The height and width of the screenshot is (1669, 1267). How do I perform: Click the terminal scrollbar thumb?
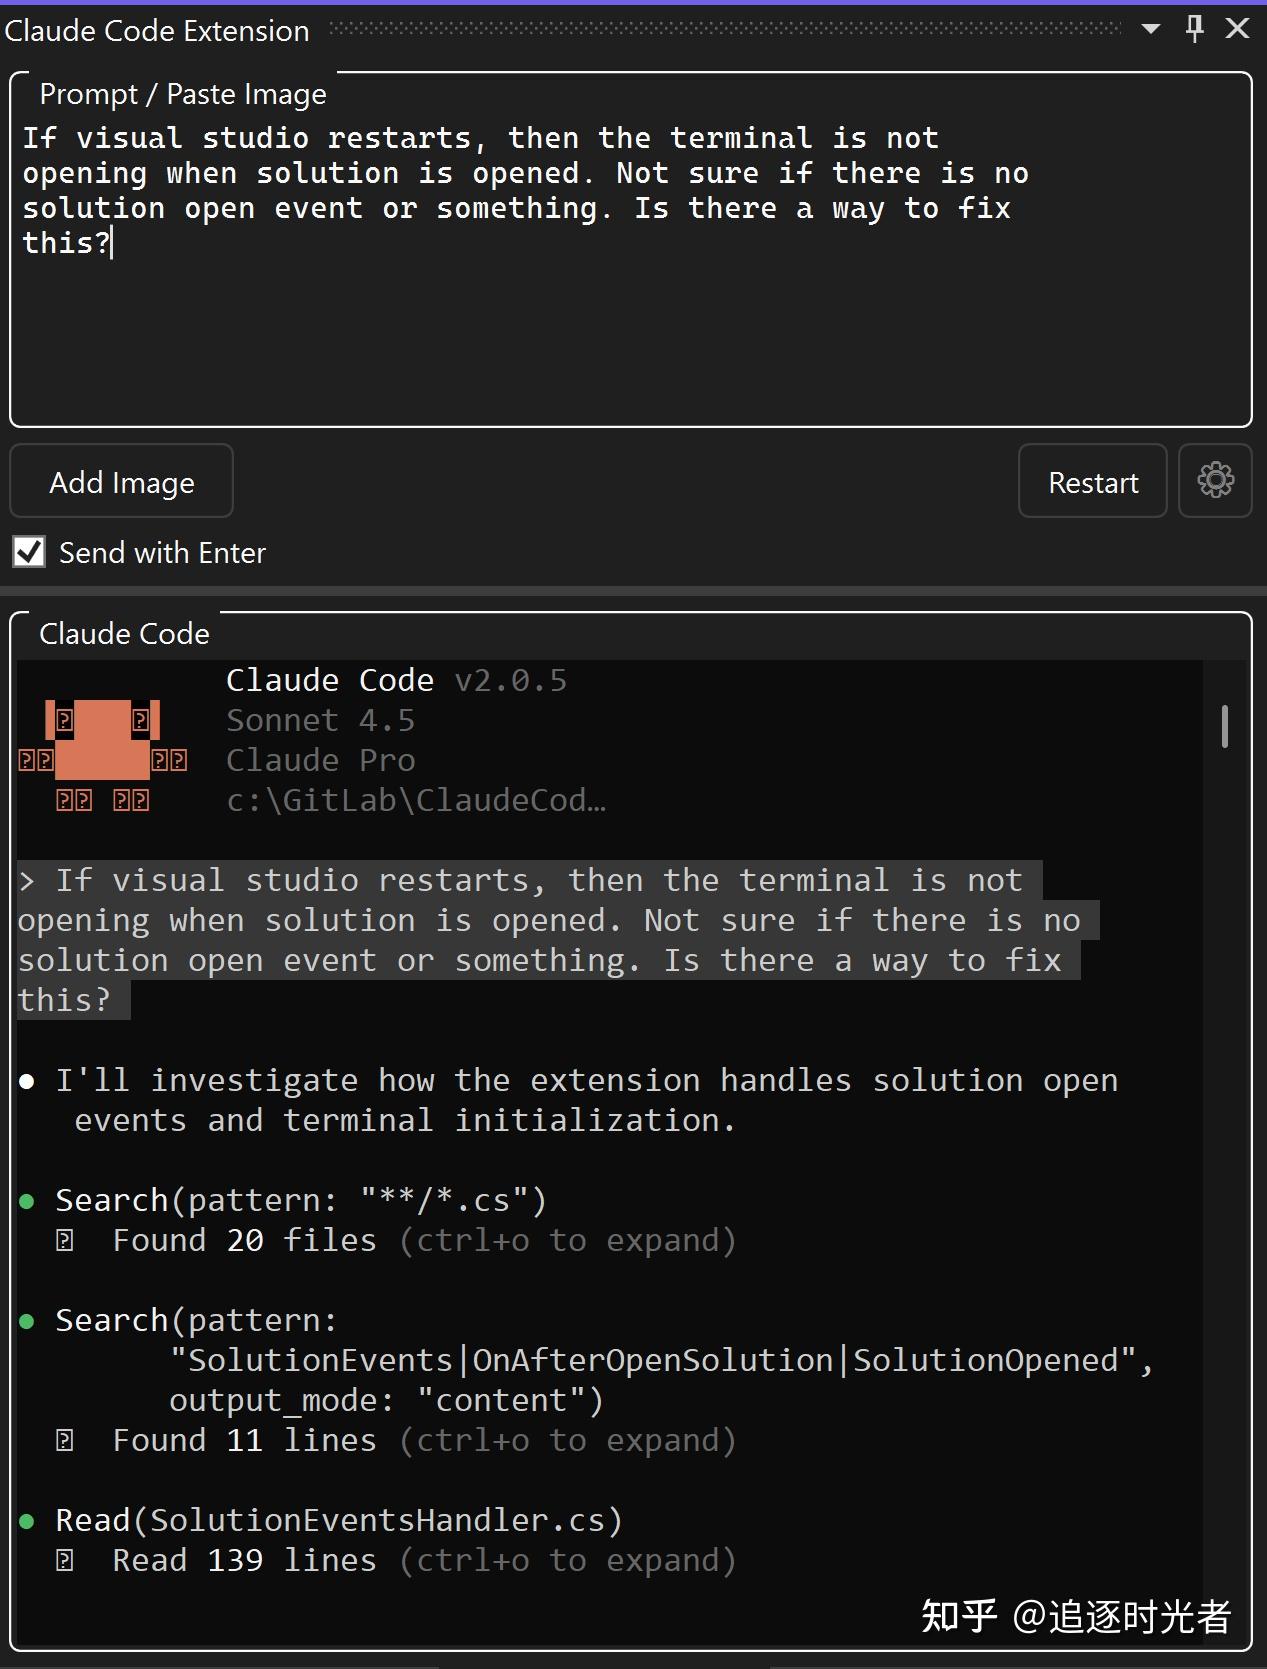1225,726
